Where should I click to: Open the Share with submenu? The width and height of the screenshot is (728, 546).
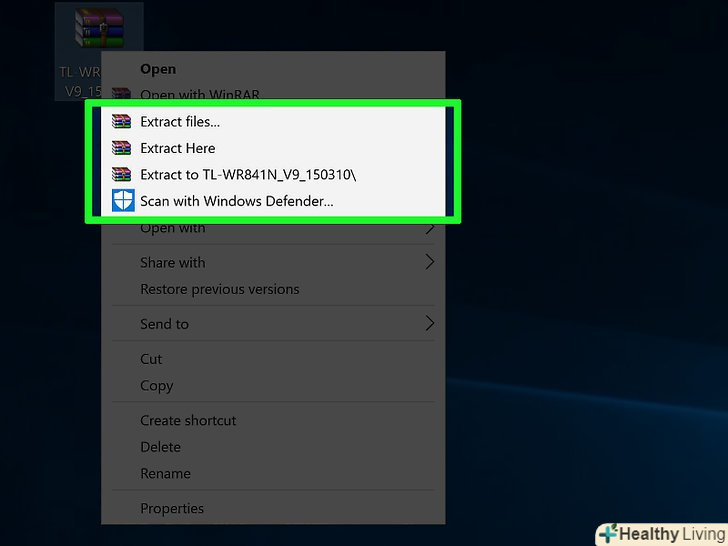pyautogui.click(x=273, y=262)
